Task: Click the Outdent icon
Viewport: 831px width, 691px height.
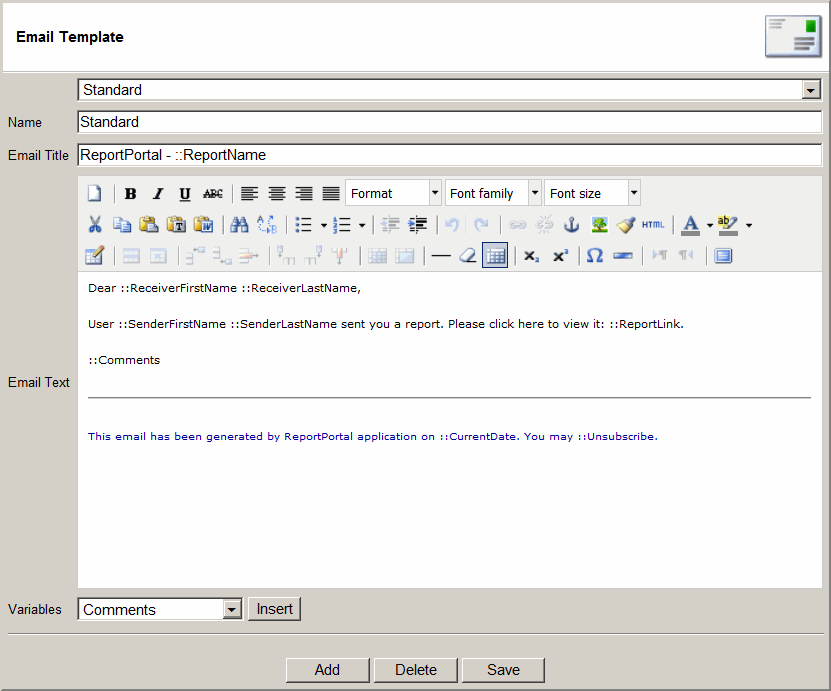Action: (391, 225)
